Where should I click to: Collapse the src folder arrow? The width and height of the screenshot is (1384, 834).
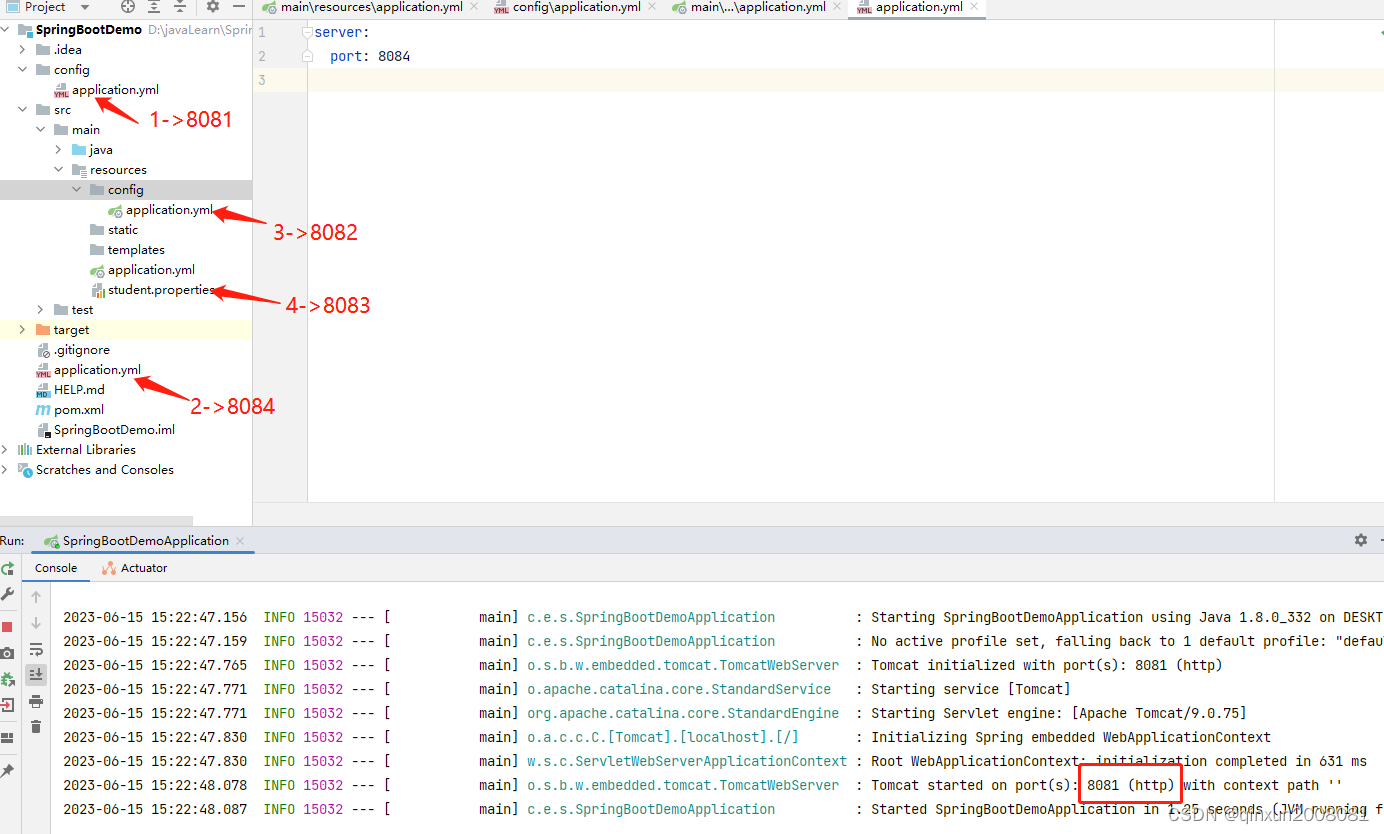(x=23, y=110)
